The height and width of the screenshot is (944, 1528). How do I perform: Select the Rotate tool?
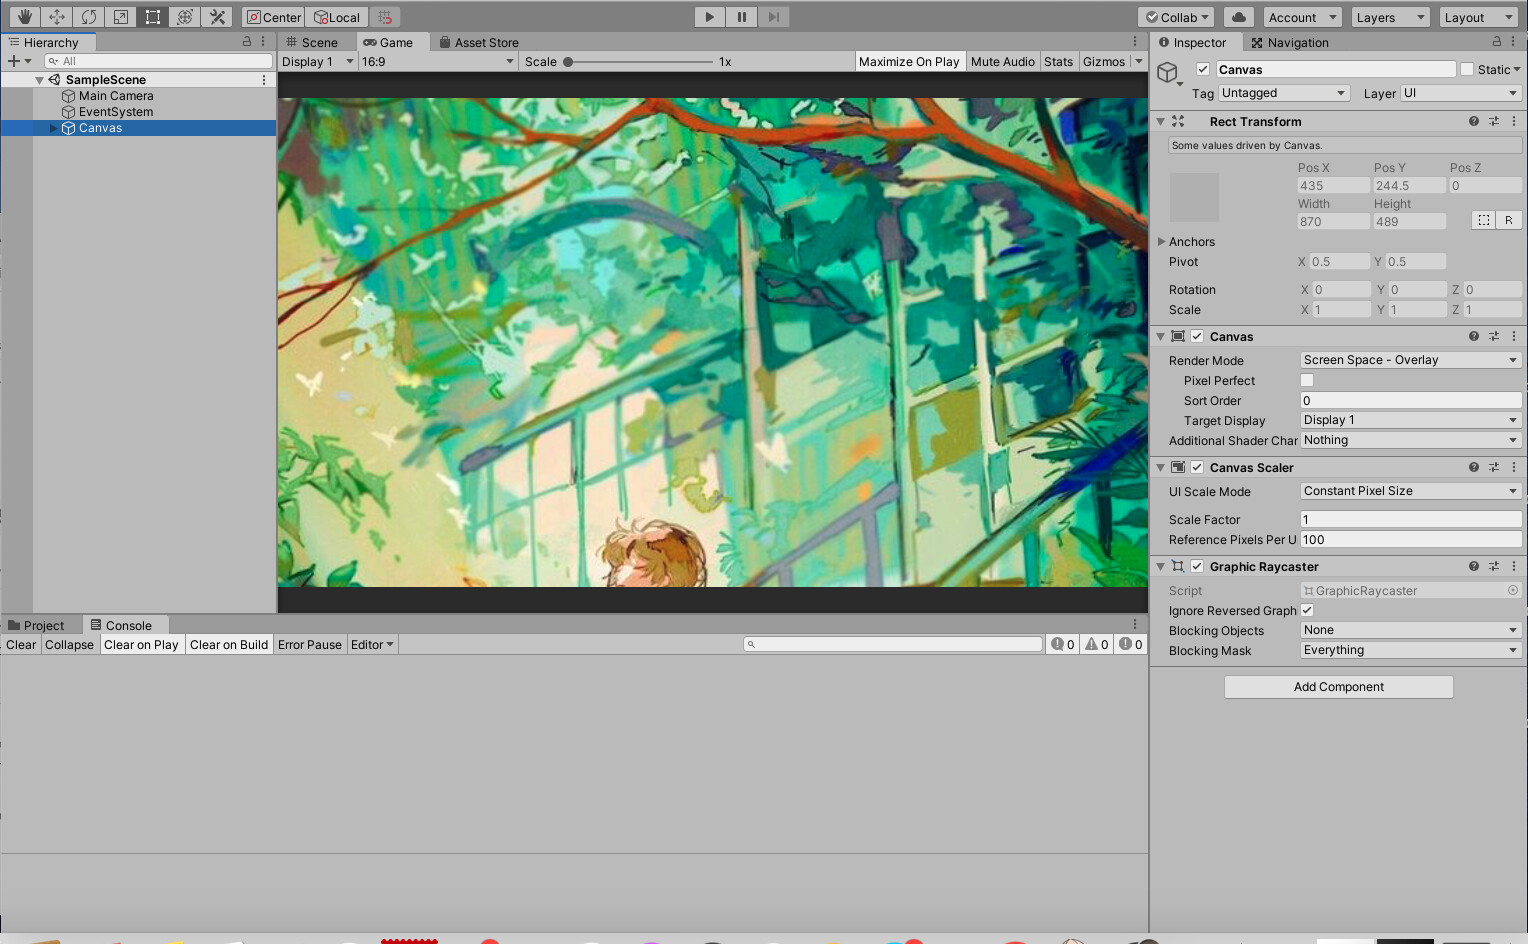[x=88, y=17]
